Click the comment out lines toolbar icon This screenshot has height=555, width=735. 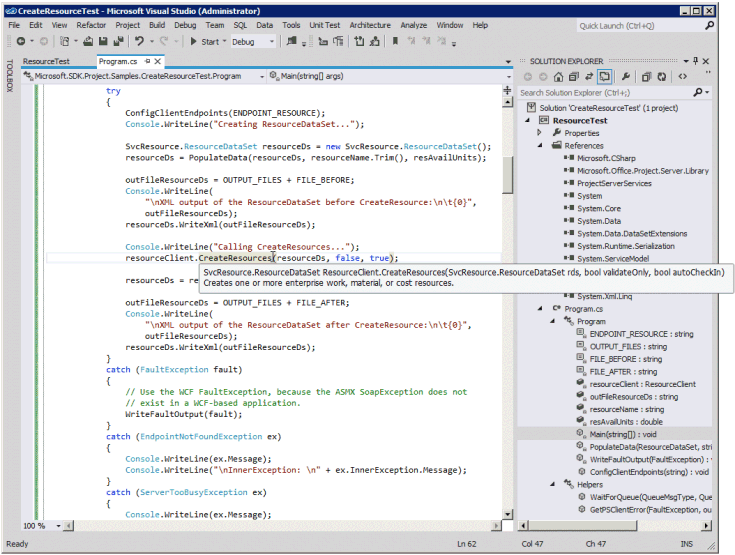click(359, 41)
